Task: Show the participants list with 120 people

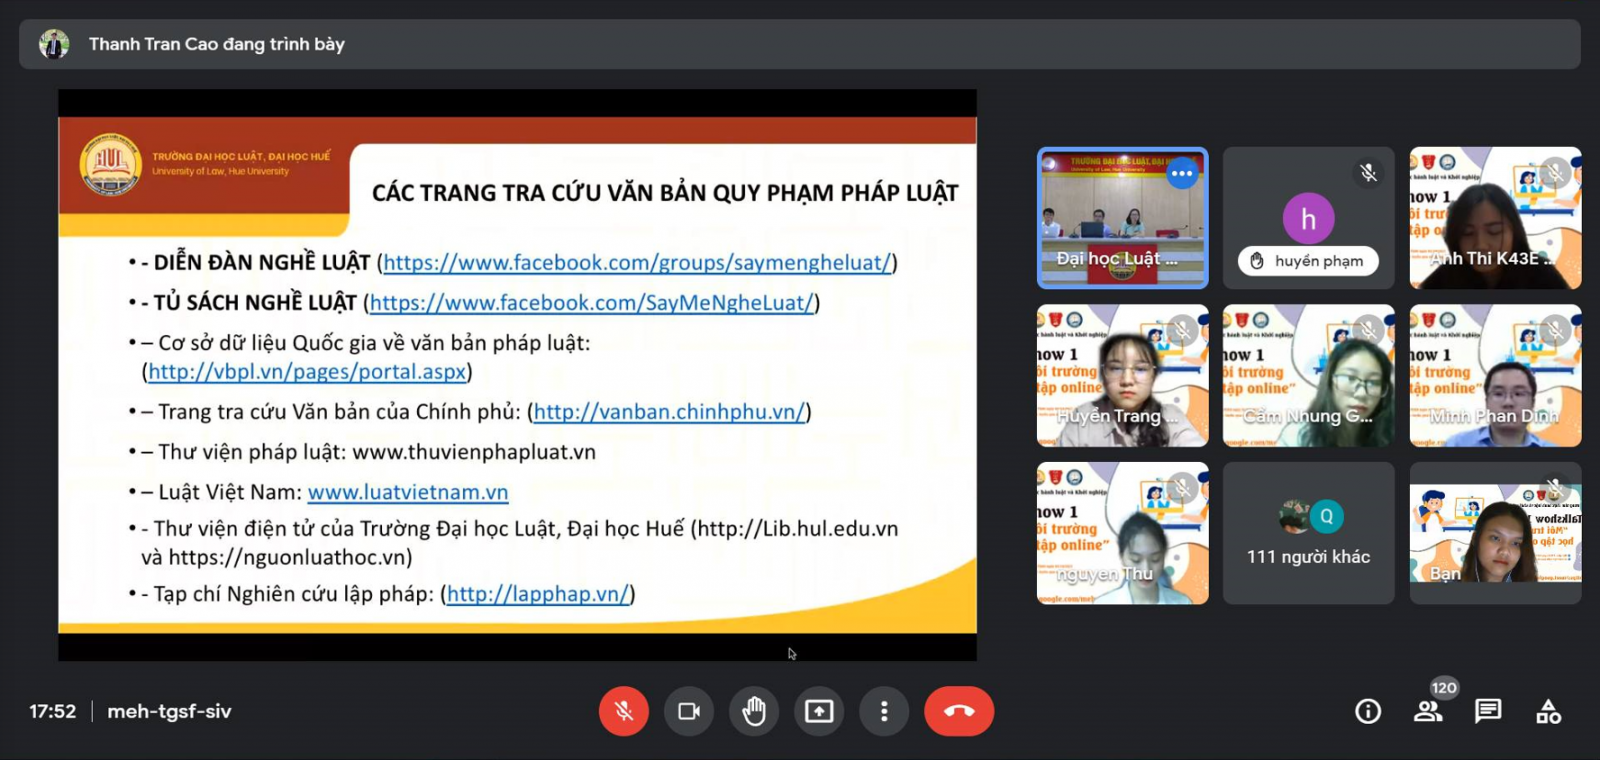Action: [1428, 711]
